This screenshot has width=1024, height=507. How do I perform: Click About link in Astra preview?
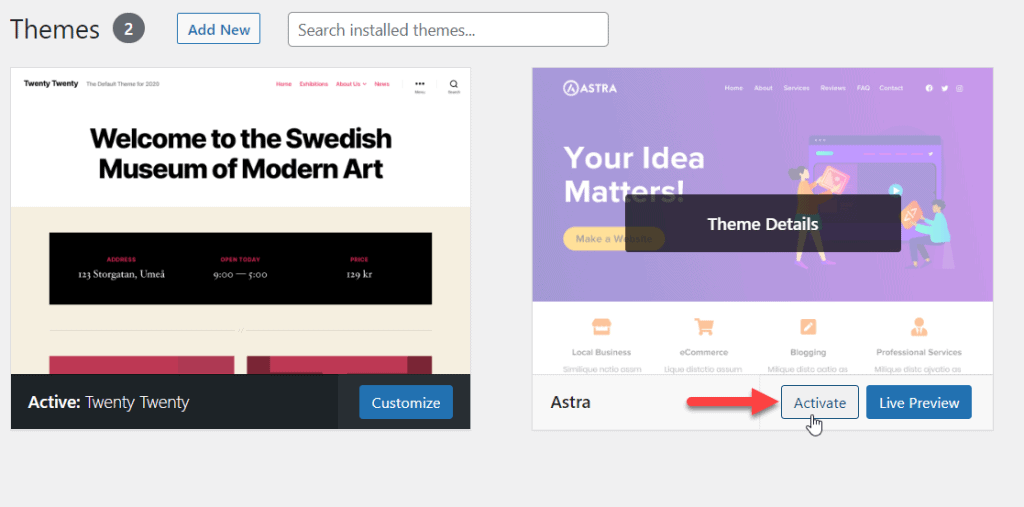[x=763, y=88]
